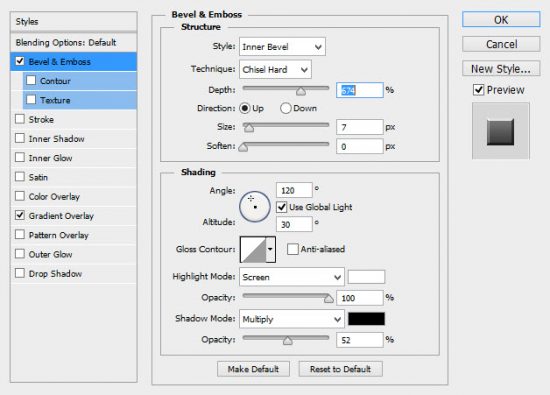The width and height of the screenshot is (550, 395).
Task: Enable the Texture checkbox
Action: tap(31, 100)
